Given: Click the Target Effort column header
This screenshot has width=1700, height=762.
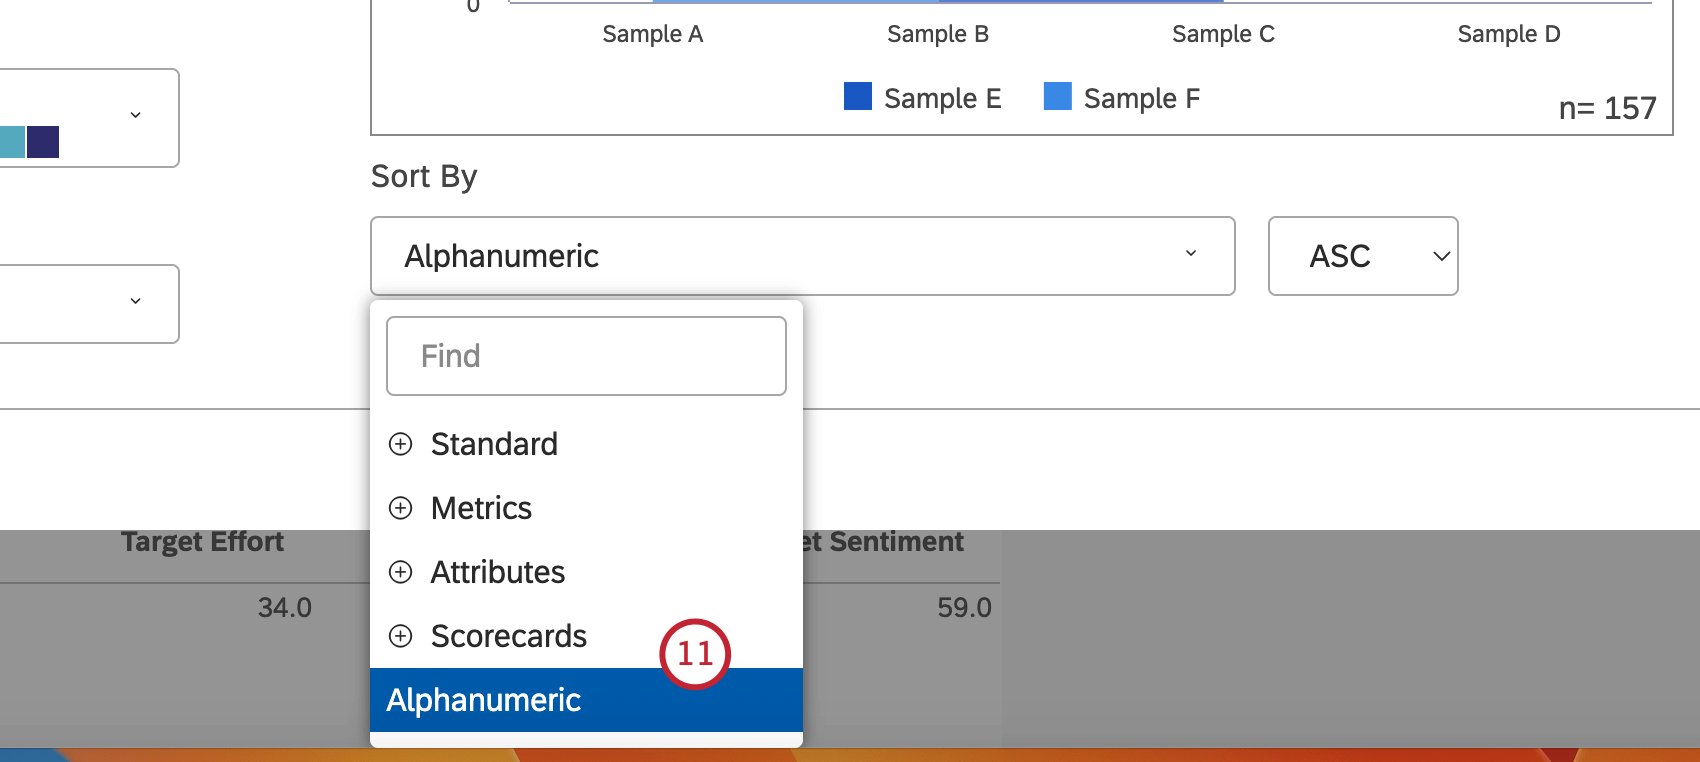Looking at the screenshot, I should 202,542.
